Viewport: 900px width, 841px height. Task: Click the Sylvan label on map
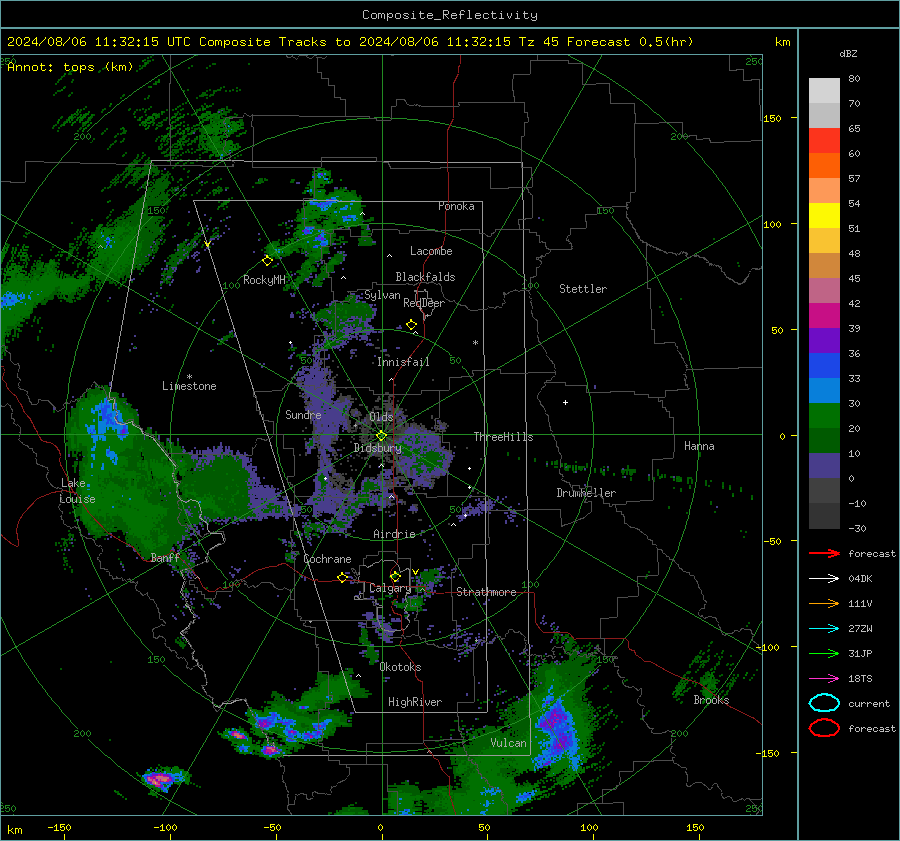tap(382, 295)
